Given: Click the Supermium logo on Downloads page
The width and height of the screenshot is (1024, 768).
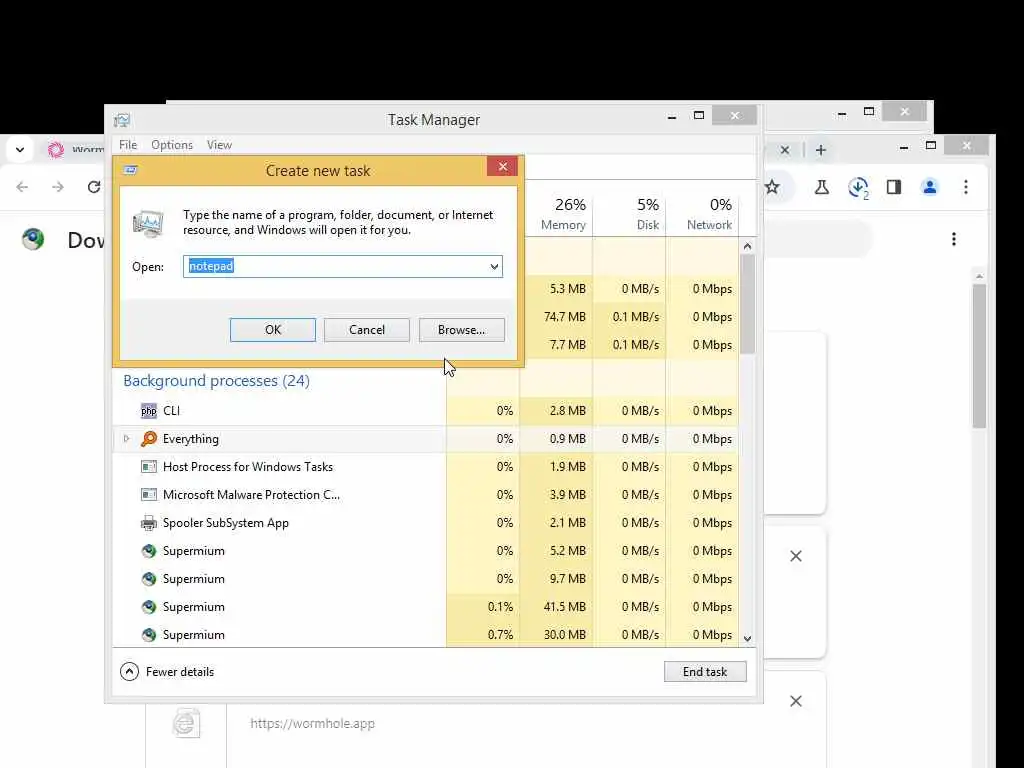Looking at the screenshot, I should pyautogui.click(x=33, y=240).
